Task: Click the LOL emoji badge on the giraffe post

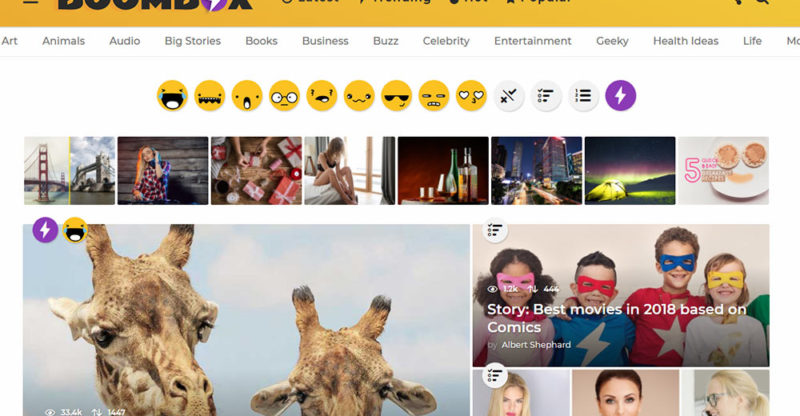Action: (x=75, y=230)
